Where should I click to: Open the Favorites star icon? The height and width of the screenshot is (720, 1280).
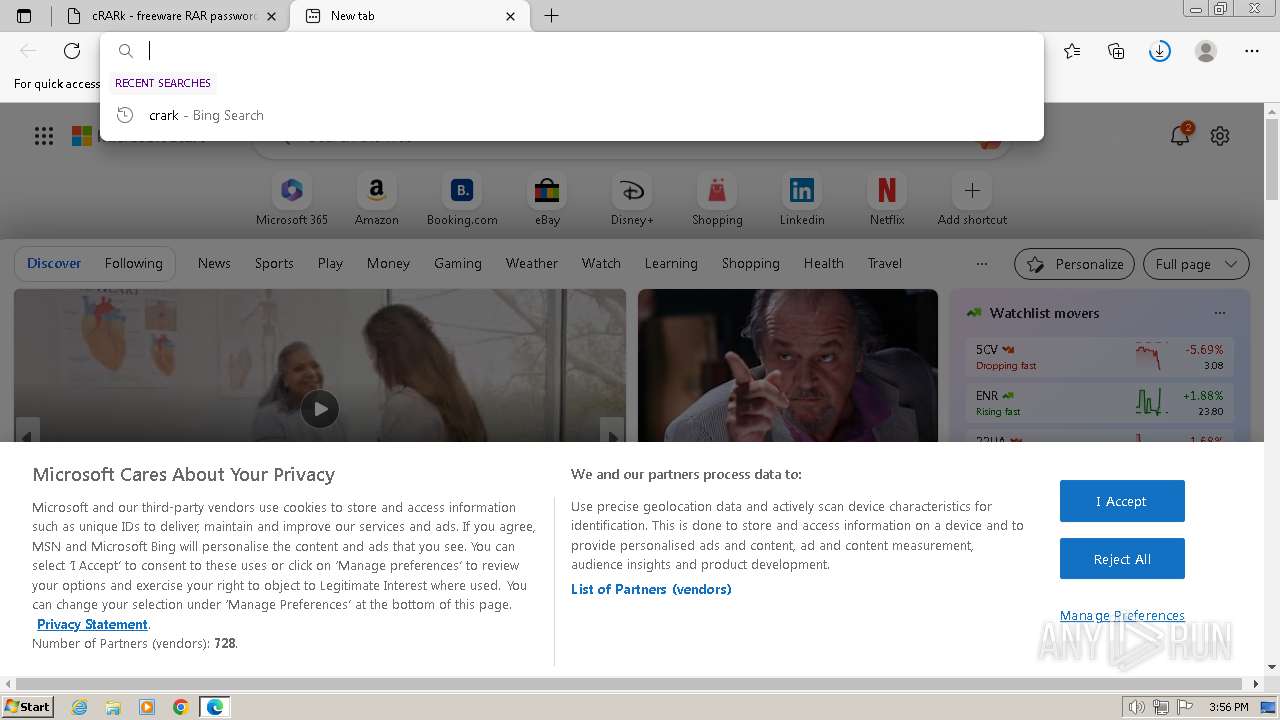point(1072,51)
